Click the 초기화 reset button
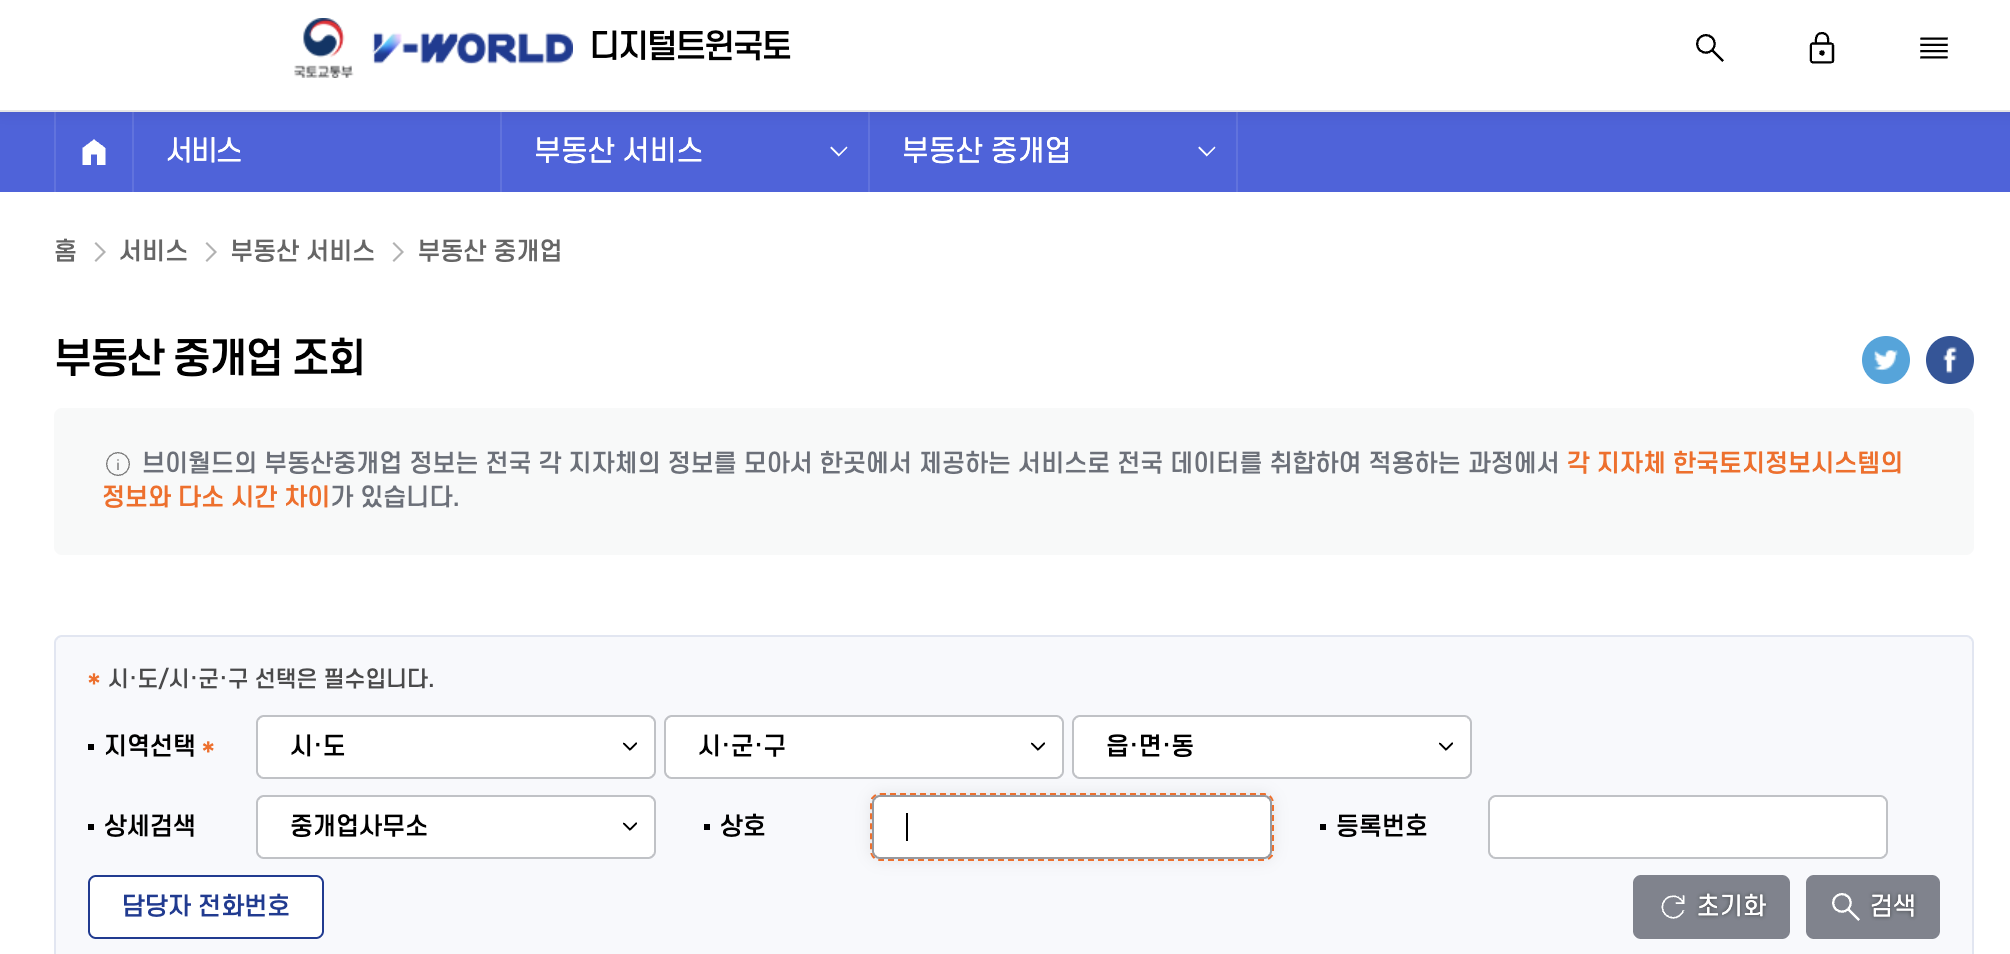Image resolution: width=2010 pixels, height=954 pixels. 1711,907
